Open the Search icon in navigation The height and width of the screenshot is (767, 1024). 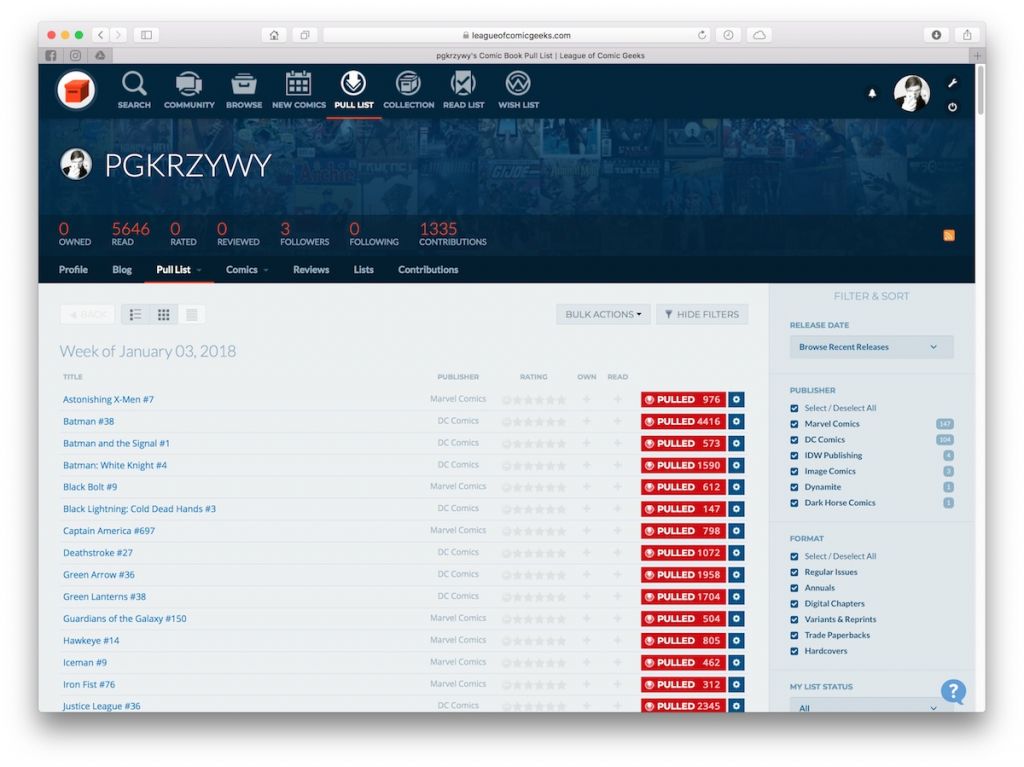134,90
